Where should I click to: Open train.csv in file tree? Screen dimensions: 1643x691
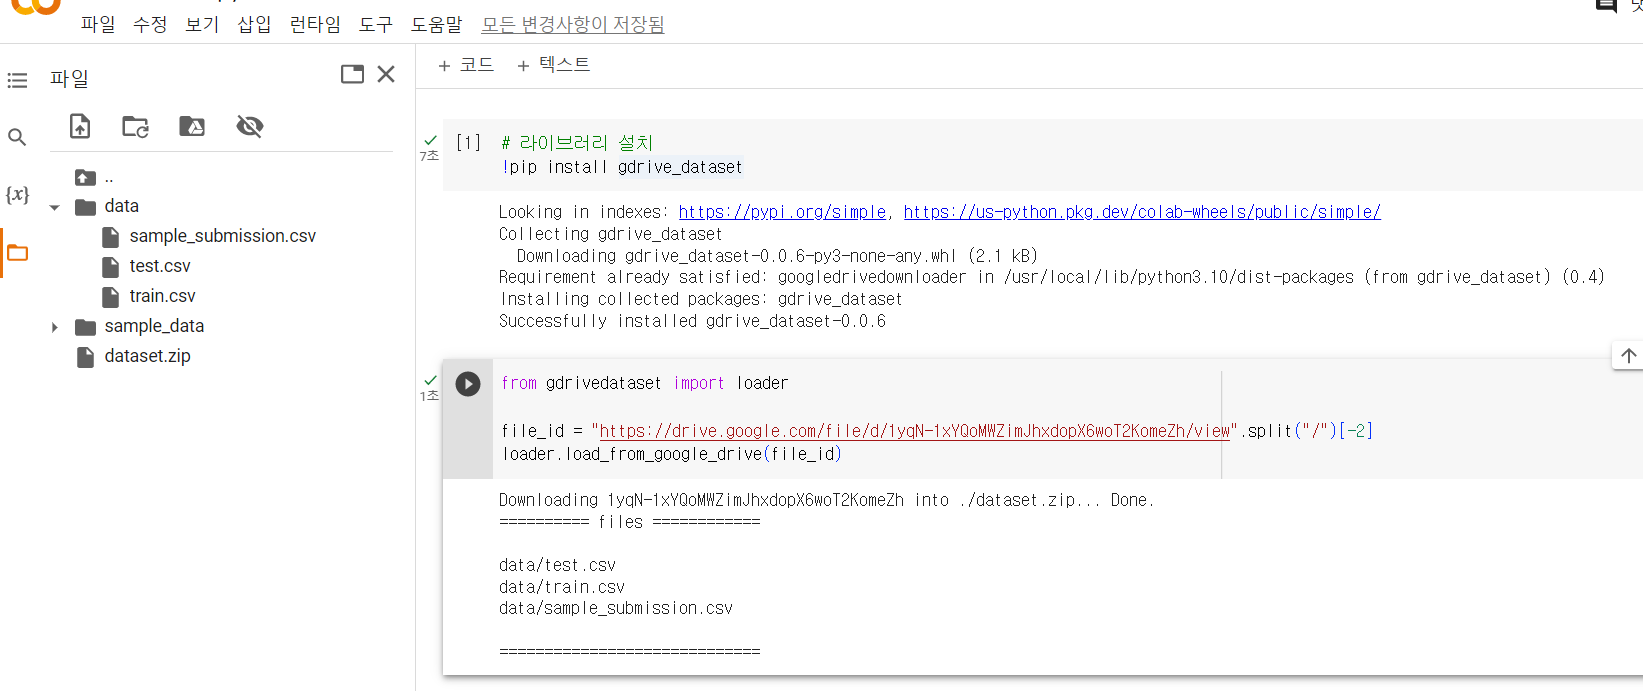(x=162, y=296)
